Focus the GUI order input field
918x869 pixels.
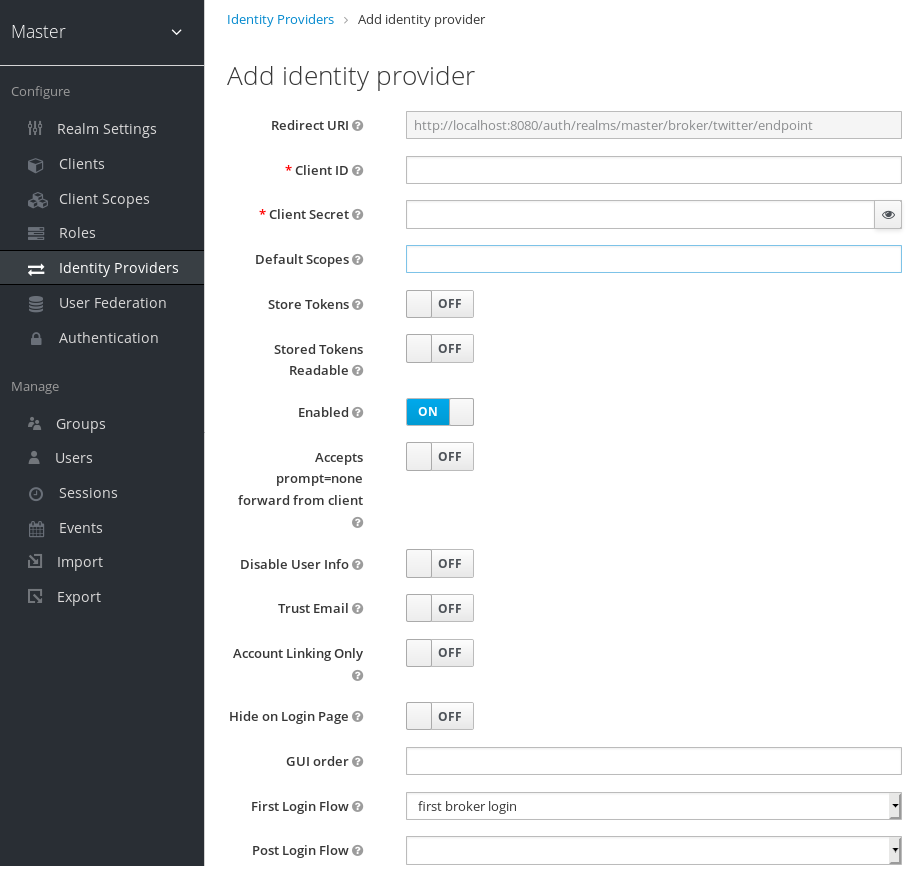tap(653, 761)
